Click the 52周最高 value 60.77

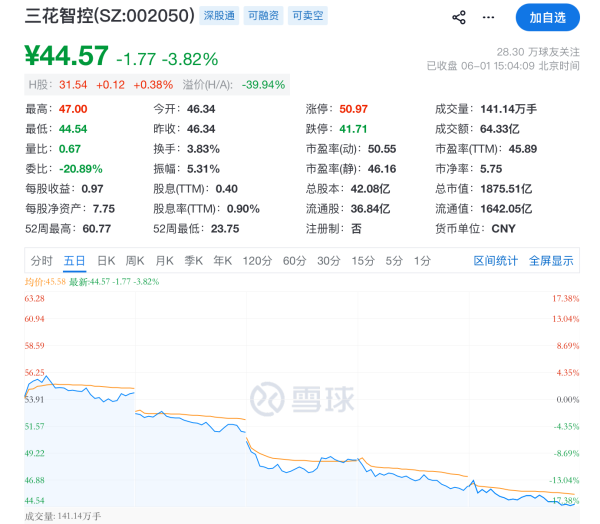tap(97, 229)
